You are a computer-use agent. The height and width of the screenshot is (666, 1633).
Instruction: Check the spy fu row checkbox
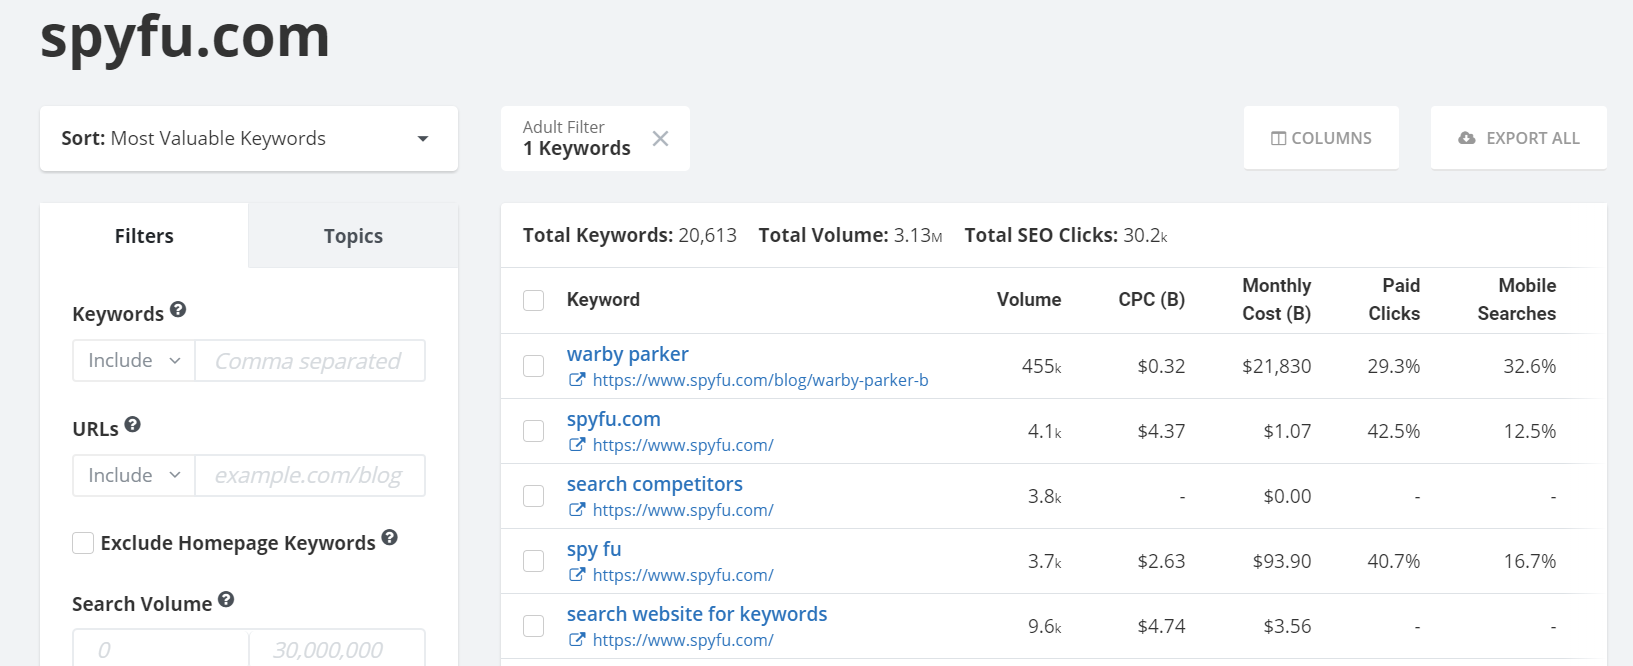(534, 561)
